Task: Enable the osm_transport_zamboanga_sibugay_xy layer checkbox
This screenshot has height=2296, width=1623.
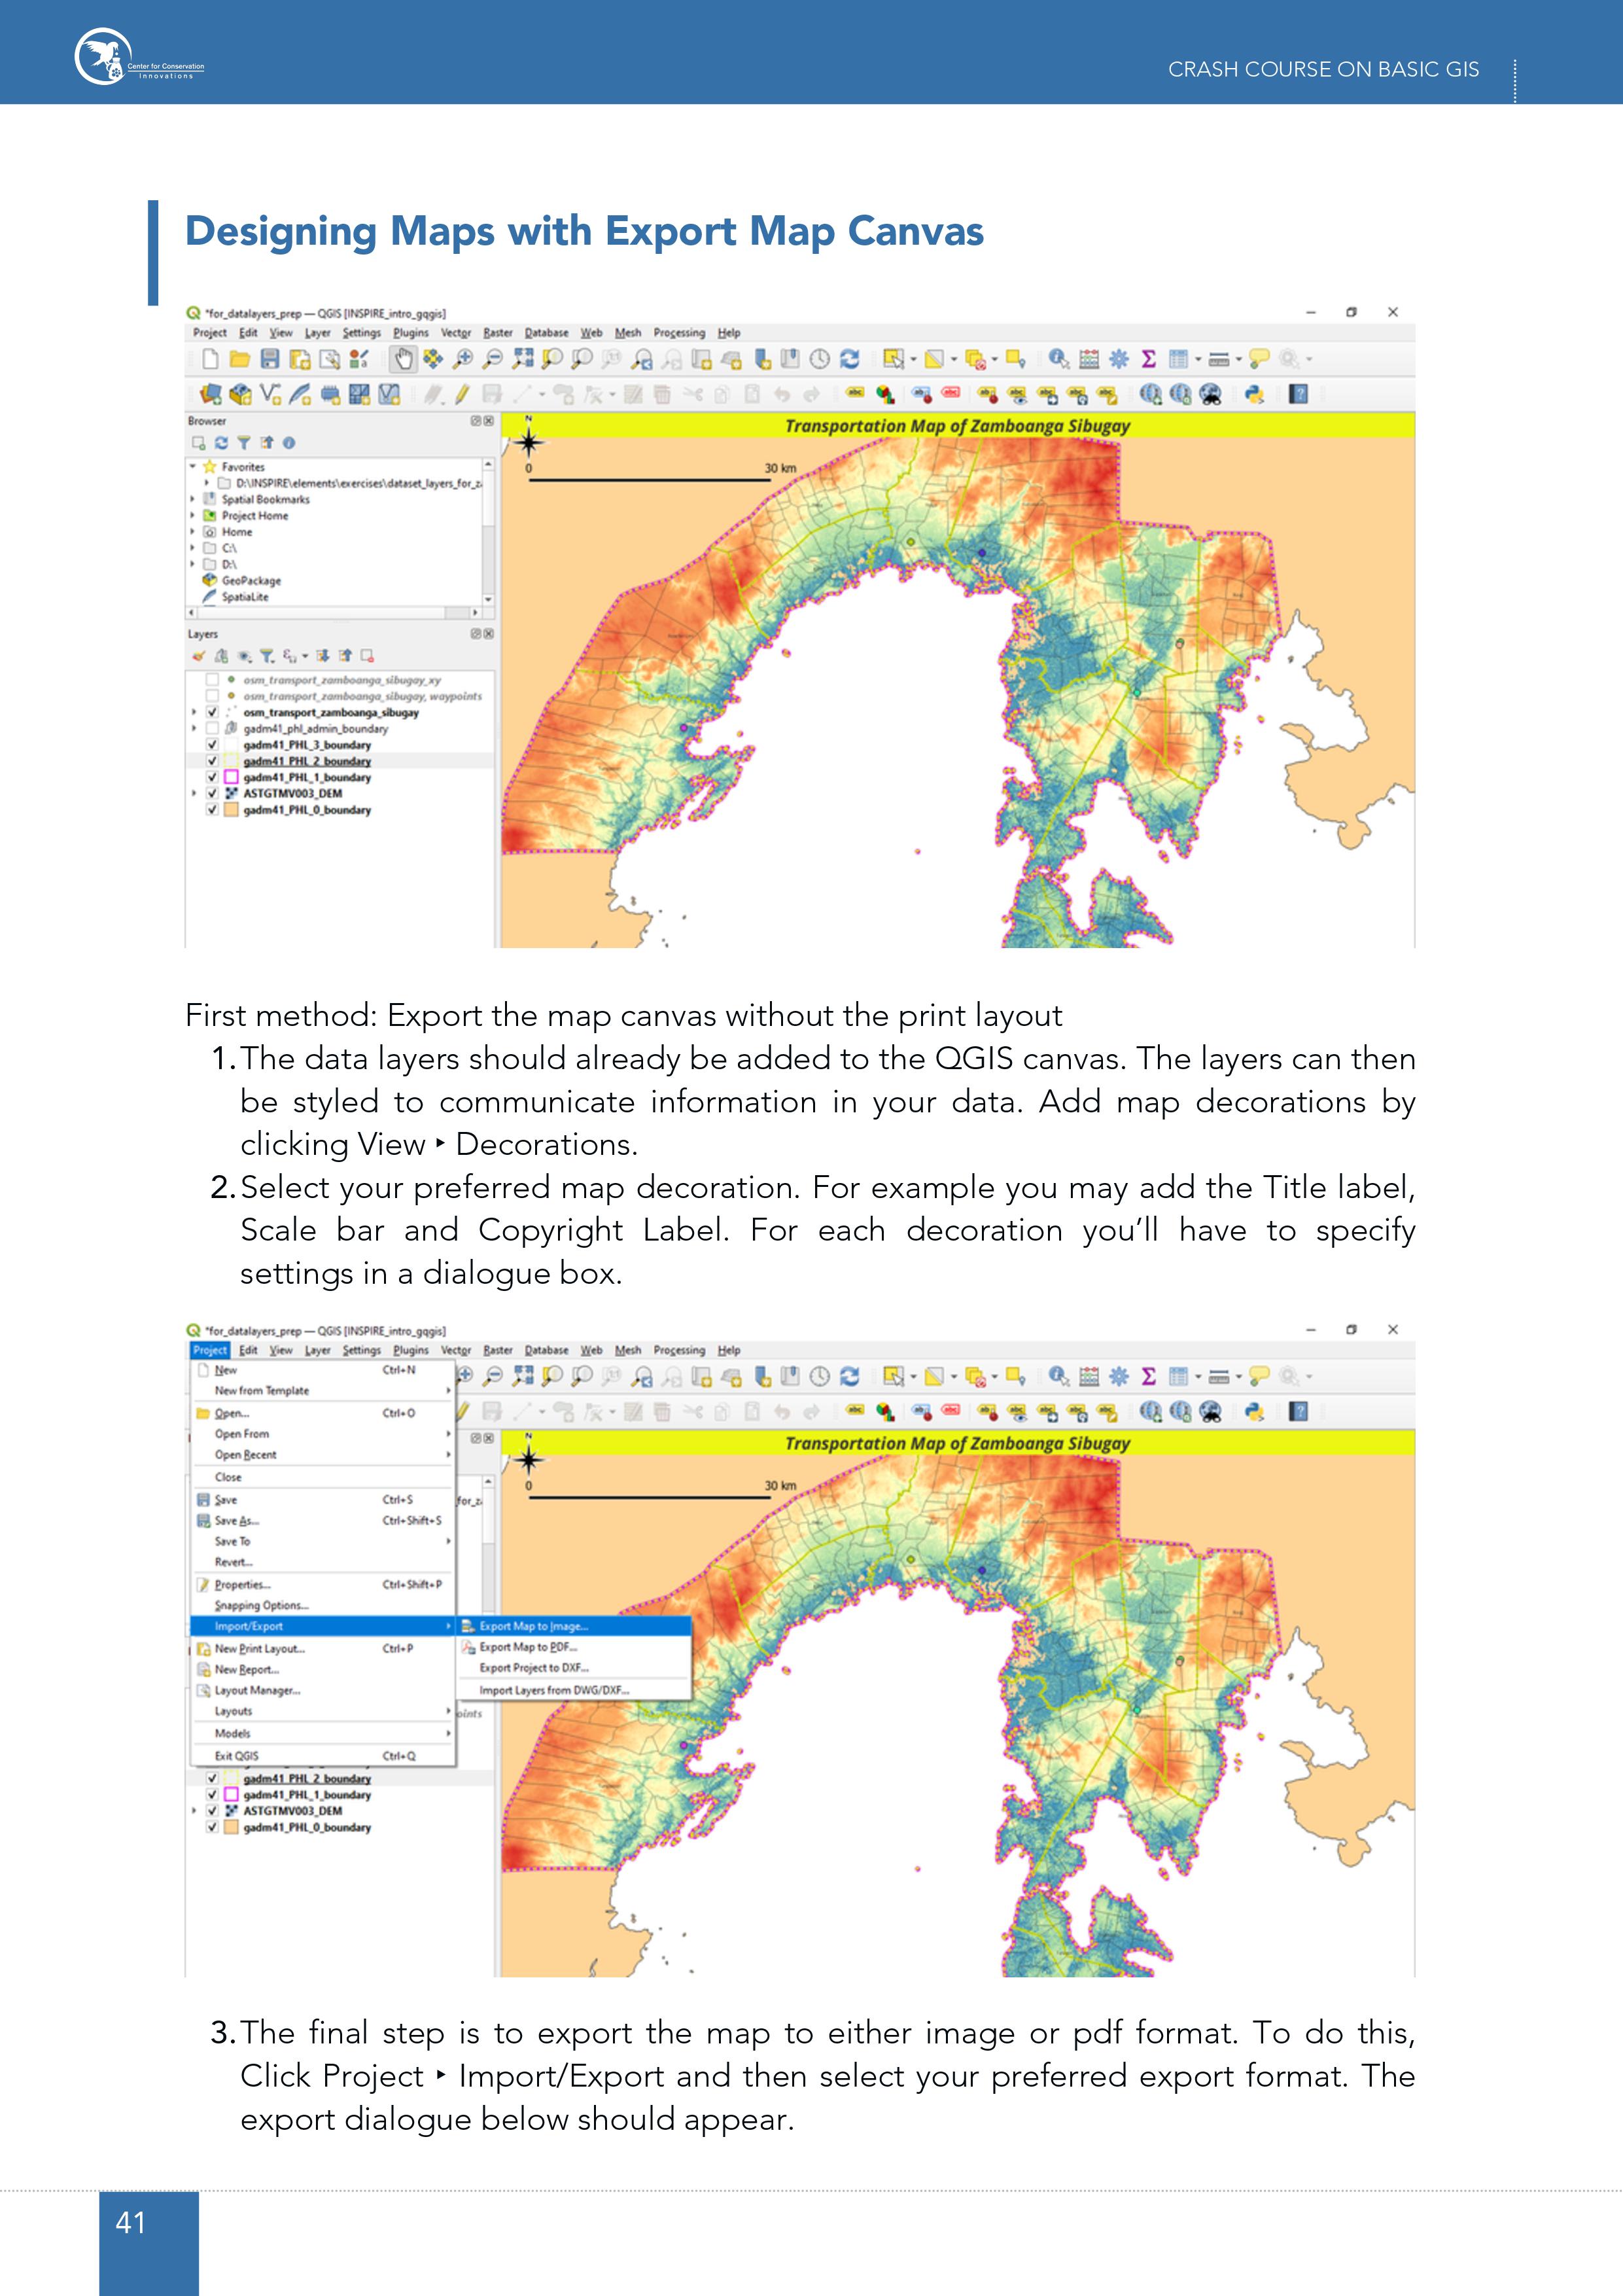Action: pyautogui.click(x=212, y=680)
